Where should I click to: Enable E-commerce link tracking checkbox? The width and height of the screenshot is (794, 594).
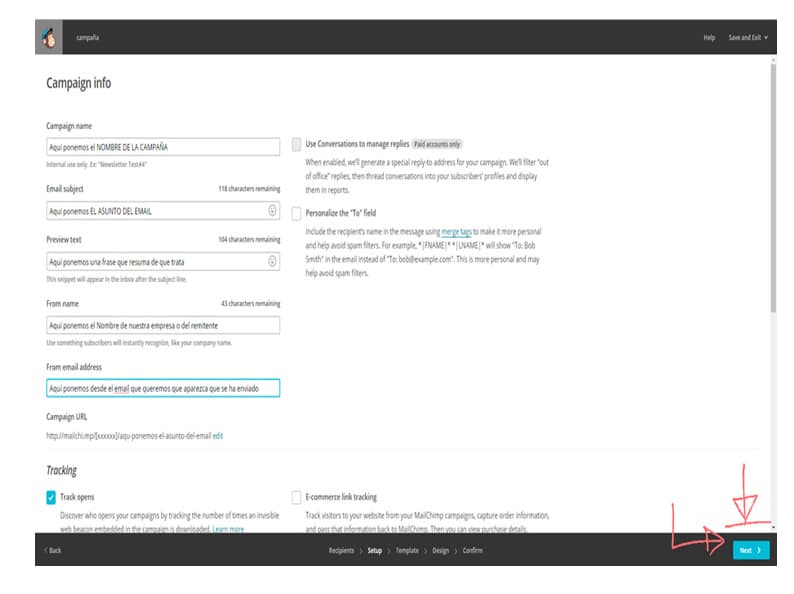296,497
